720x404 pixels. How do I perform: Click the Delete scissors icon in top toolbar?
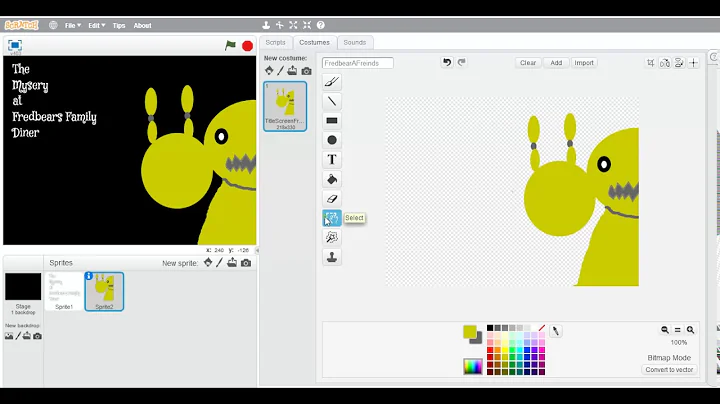click(280, 25)
